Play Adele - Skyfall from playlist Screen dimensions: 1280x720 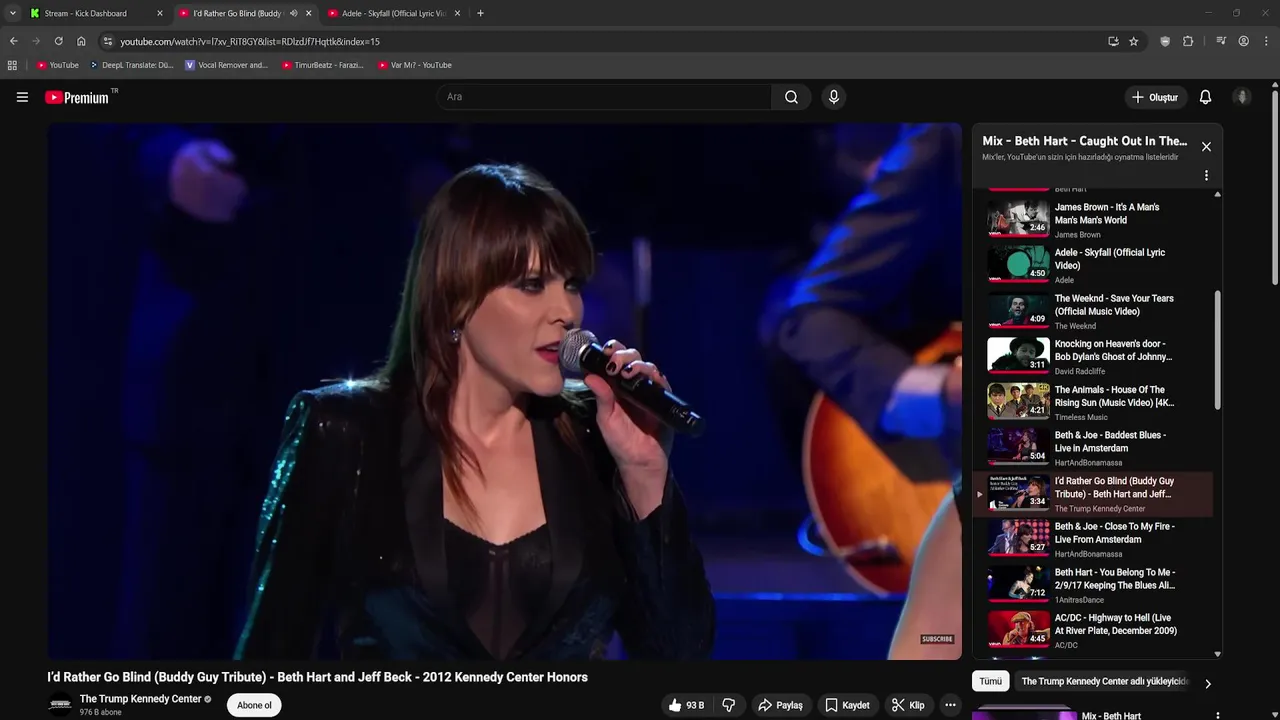click(x=1093, y=265)
